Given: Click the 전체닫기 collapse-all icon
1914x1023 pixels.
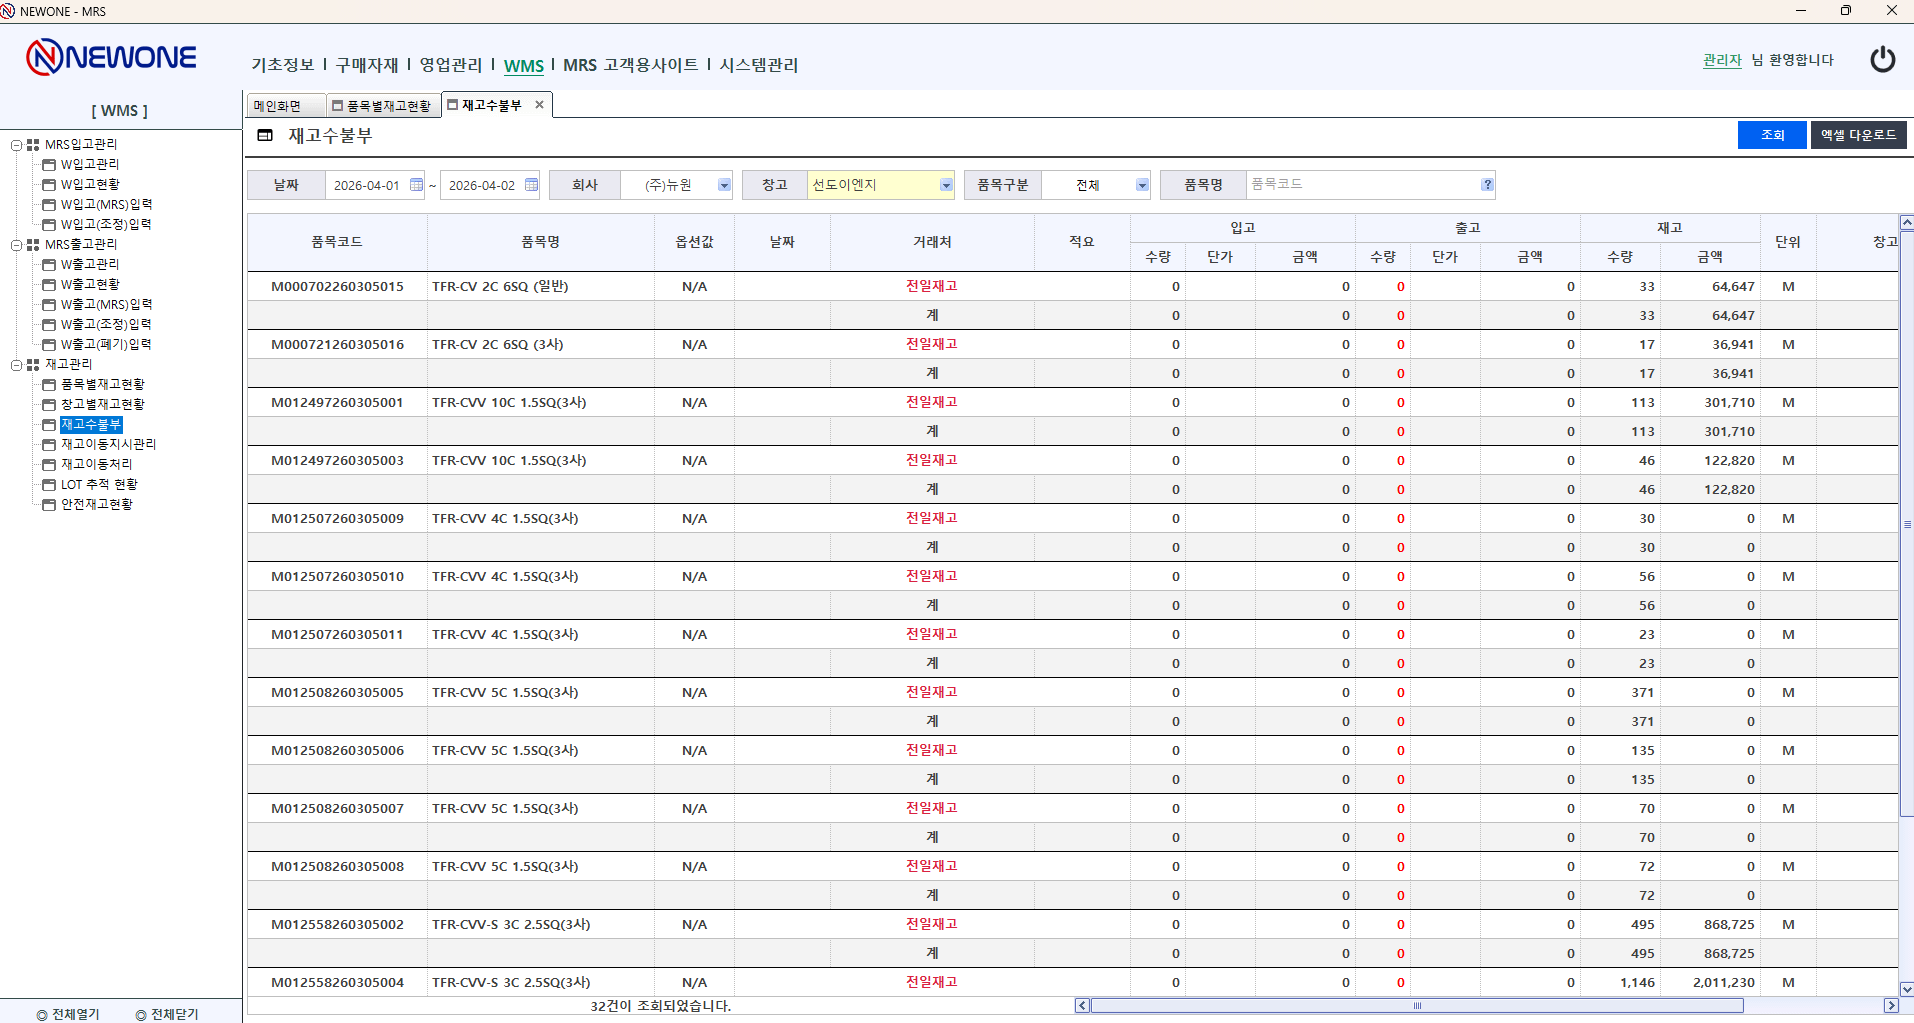Looking at the screenshot, I should click(x=141, y=1014).
